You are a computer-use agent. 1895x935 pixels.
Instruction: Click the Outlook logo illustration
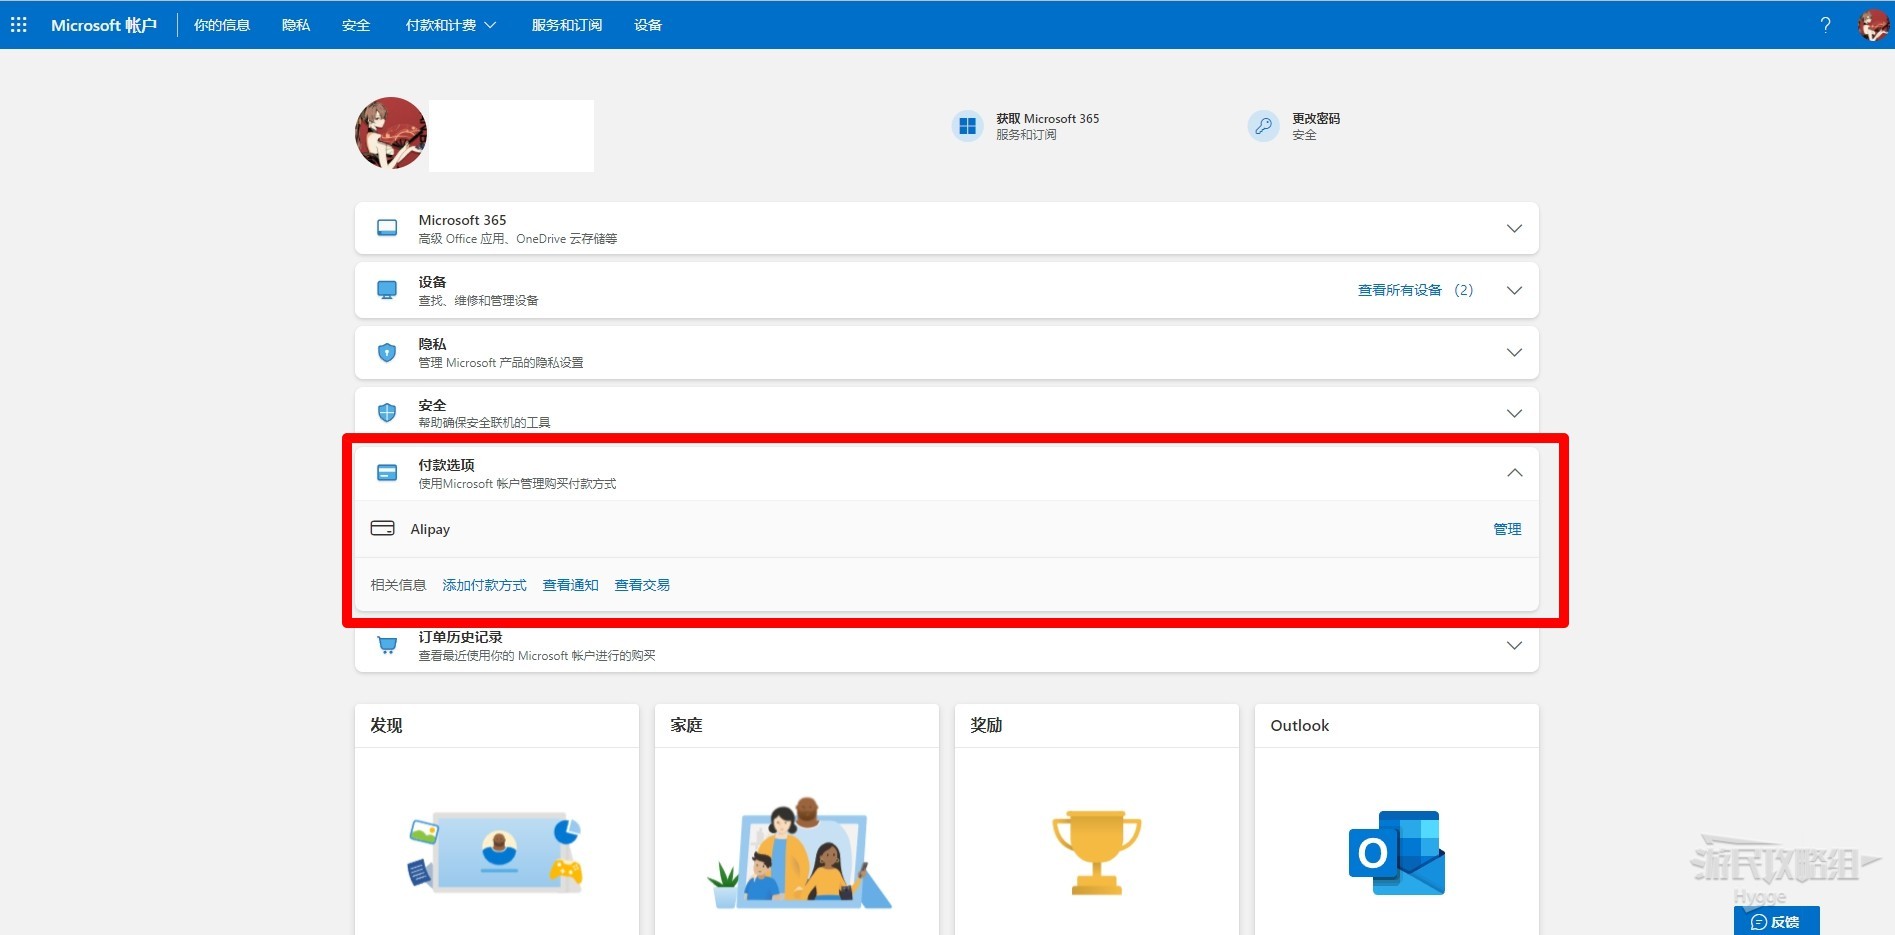point(1397,853)
